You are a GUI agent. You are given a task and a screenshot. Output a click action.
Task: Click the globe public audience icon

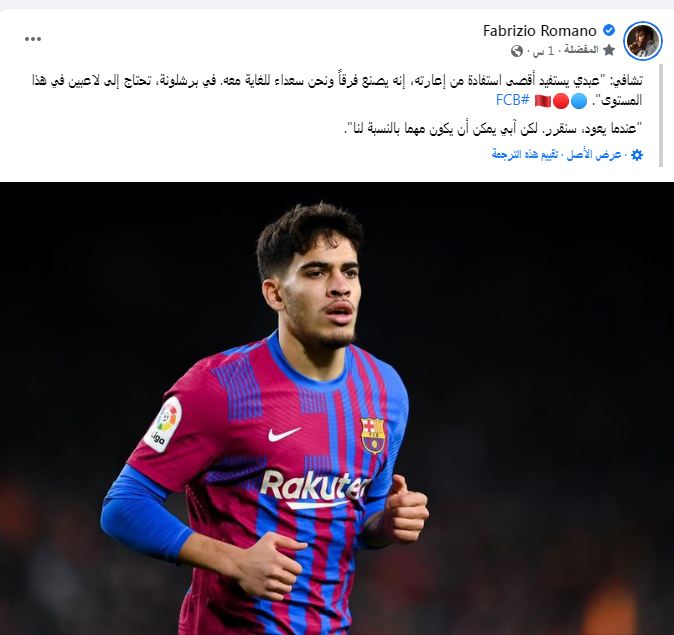click(517, 51)
